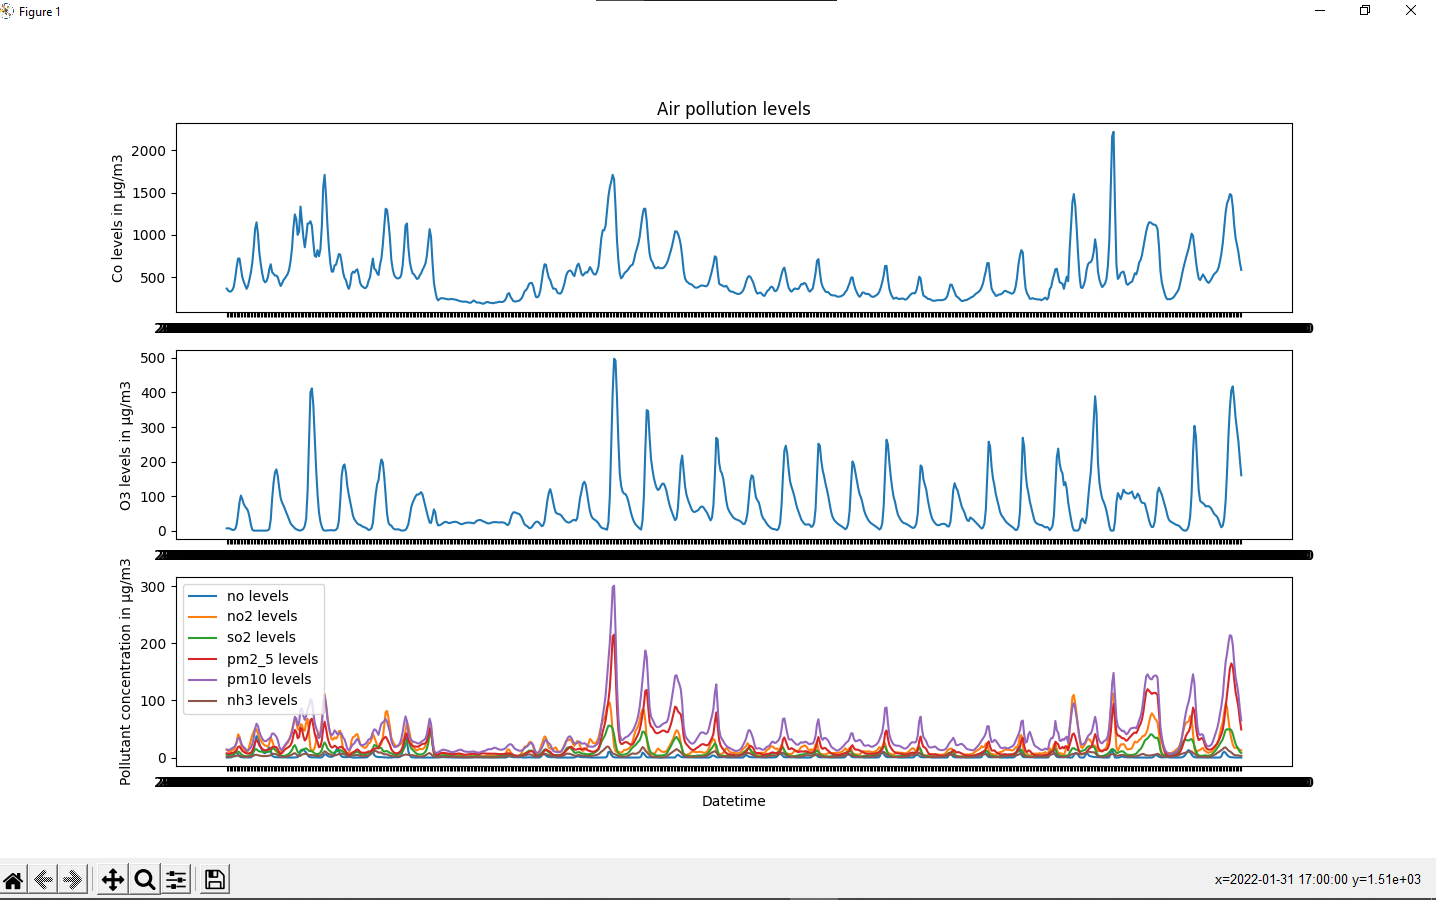Screen dimensions: 1436x900
Task: Click the 'Datetime' axis label
Action: point(733,801)
